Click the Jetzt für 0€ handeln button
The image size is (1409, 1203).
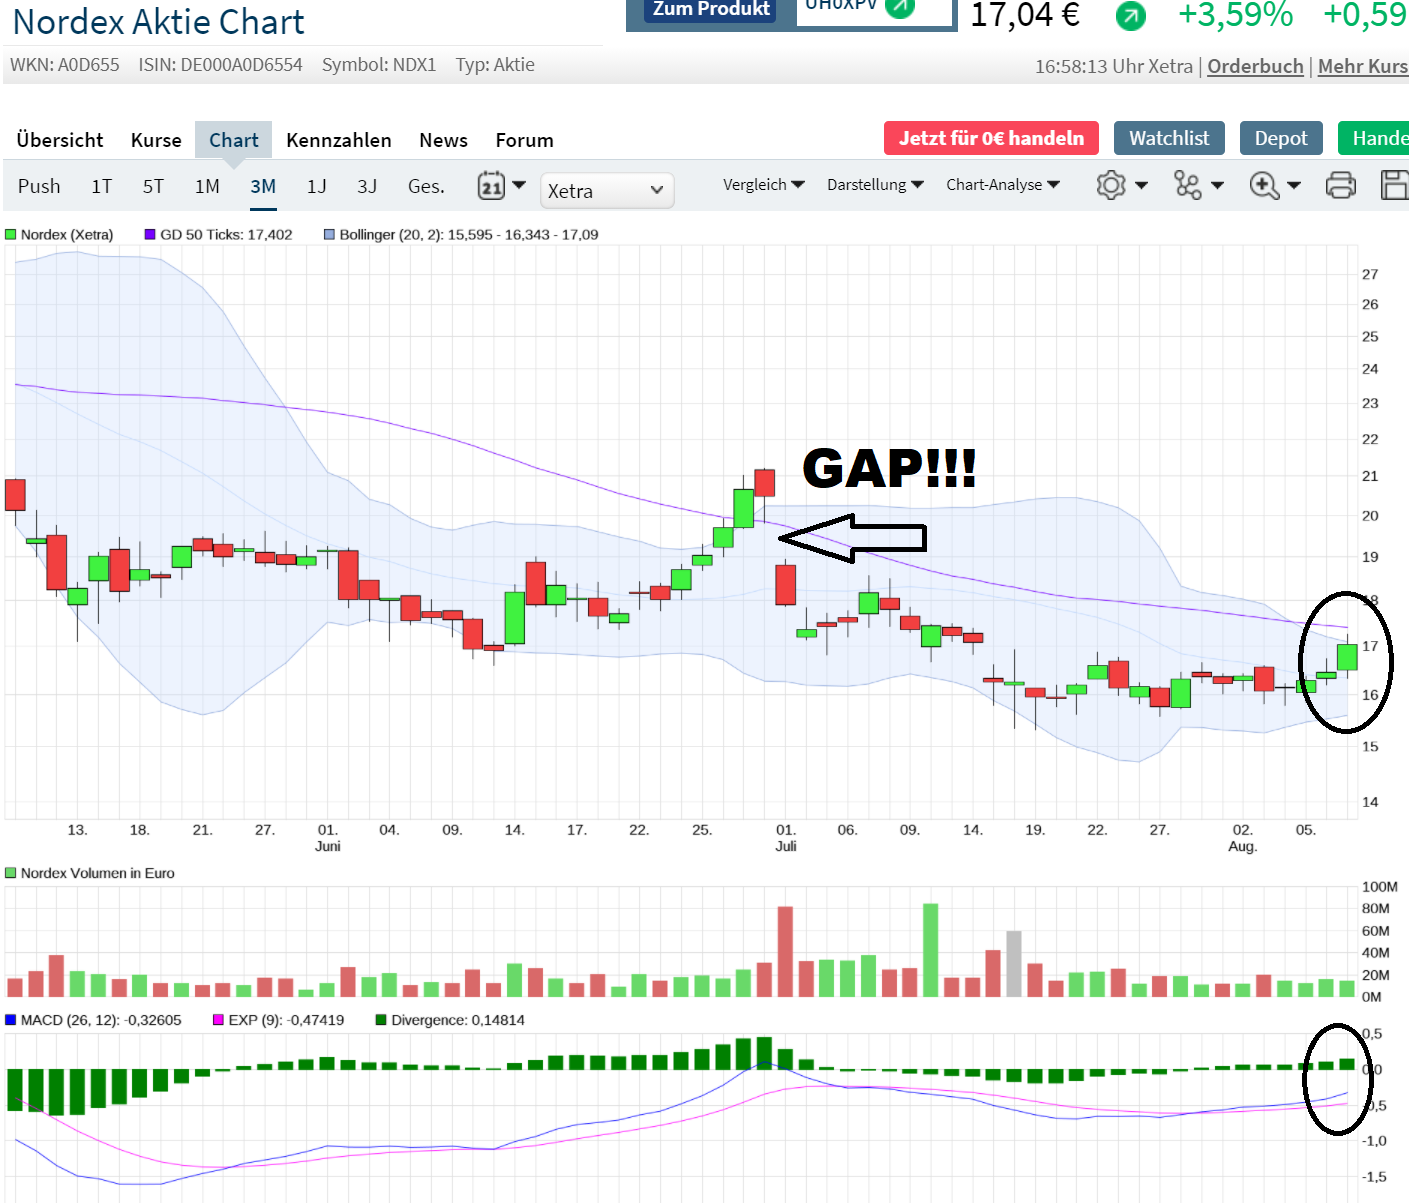(x=991, y=138)
